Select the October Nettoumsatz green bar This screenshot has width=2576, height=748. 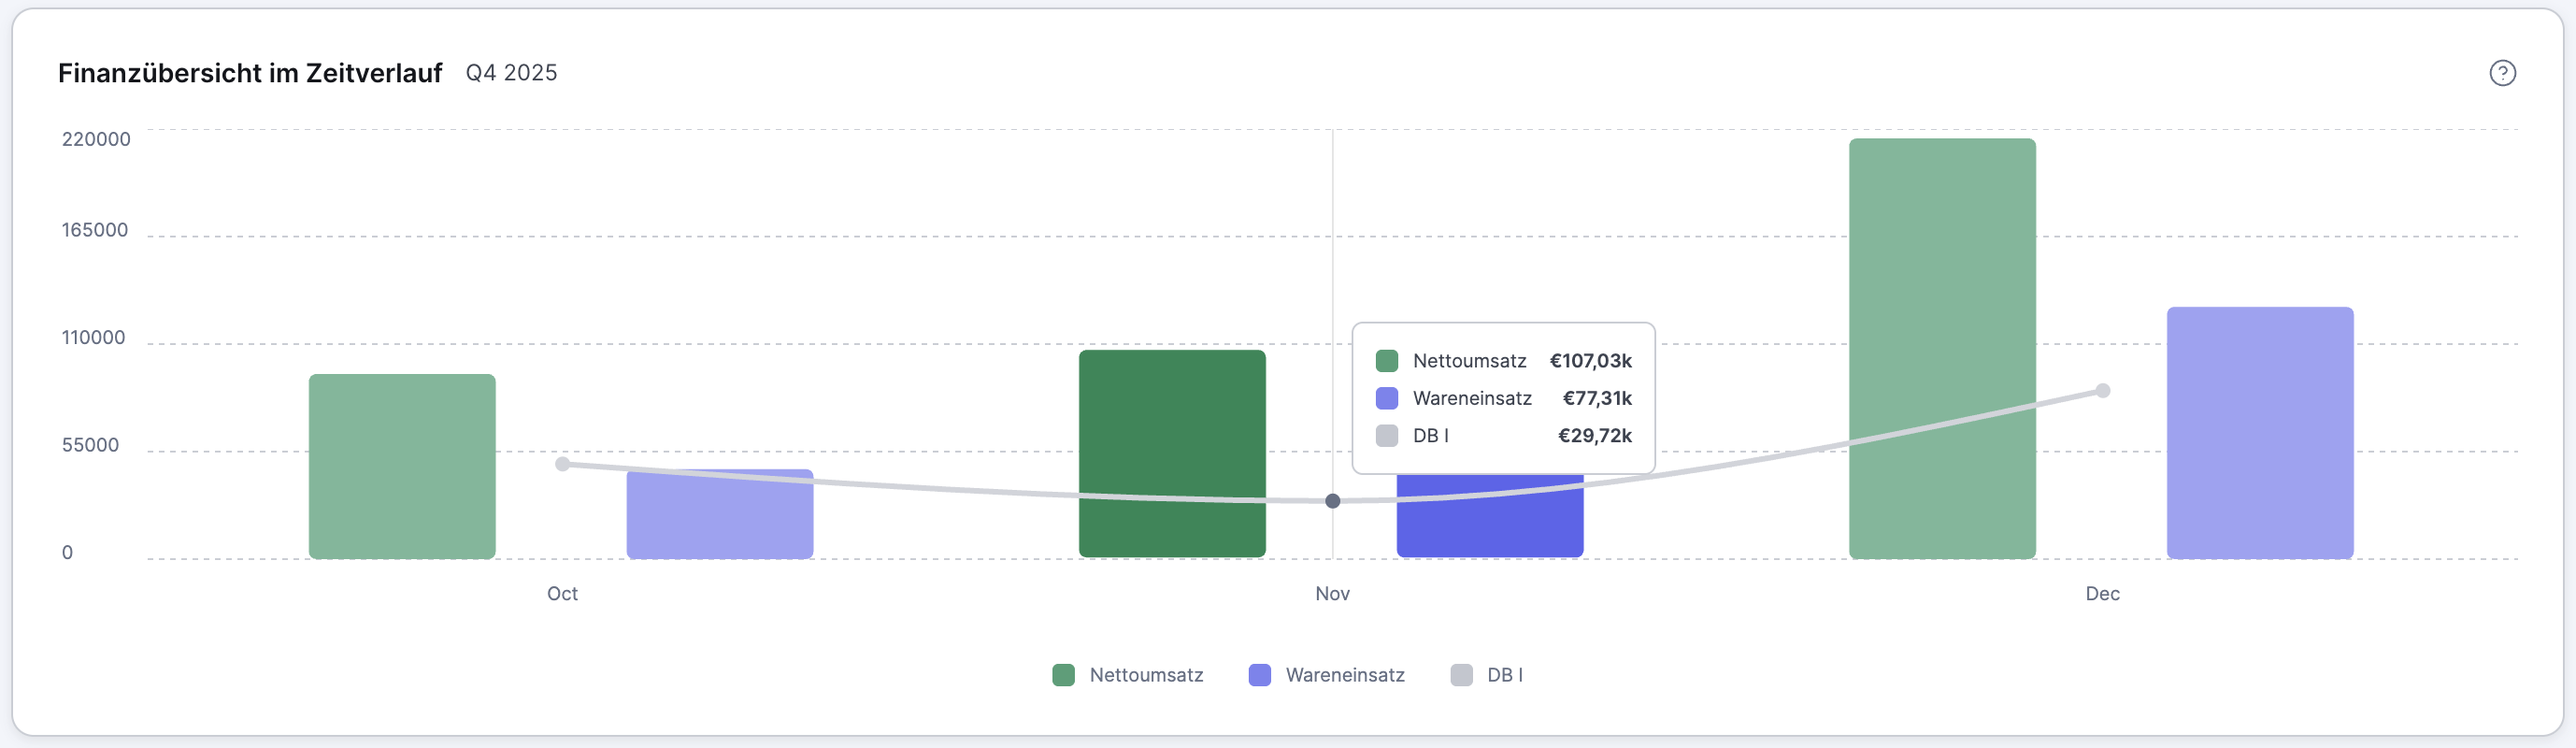pos(402,466)
